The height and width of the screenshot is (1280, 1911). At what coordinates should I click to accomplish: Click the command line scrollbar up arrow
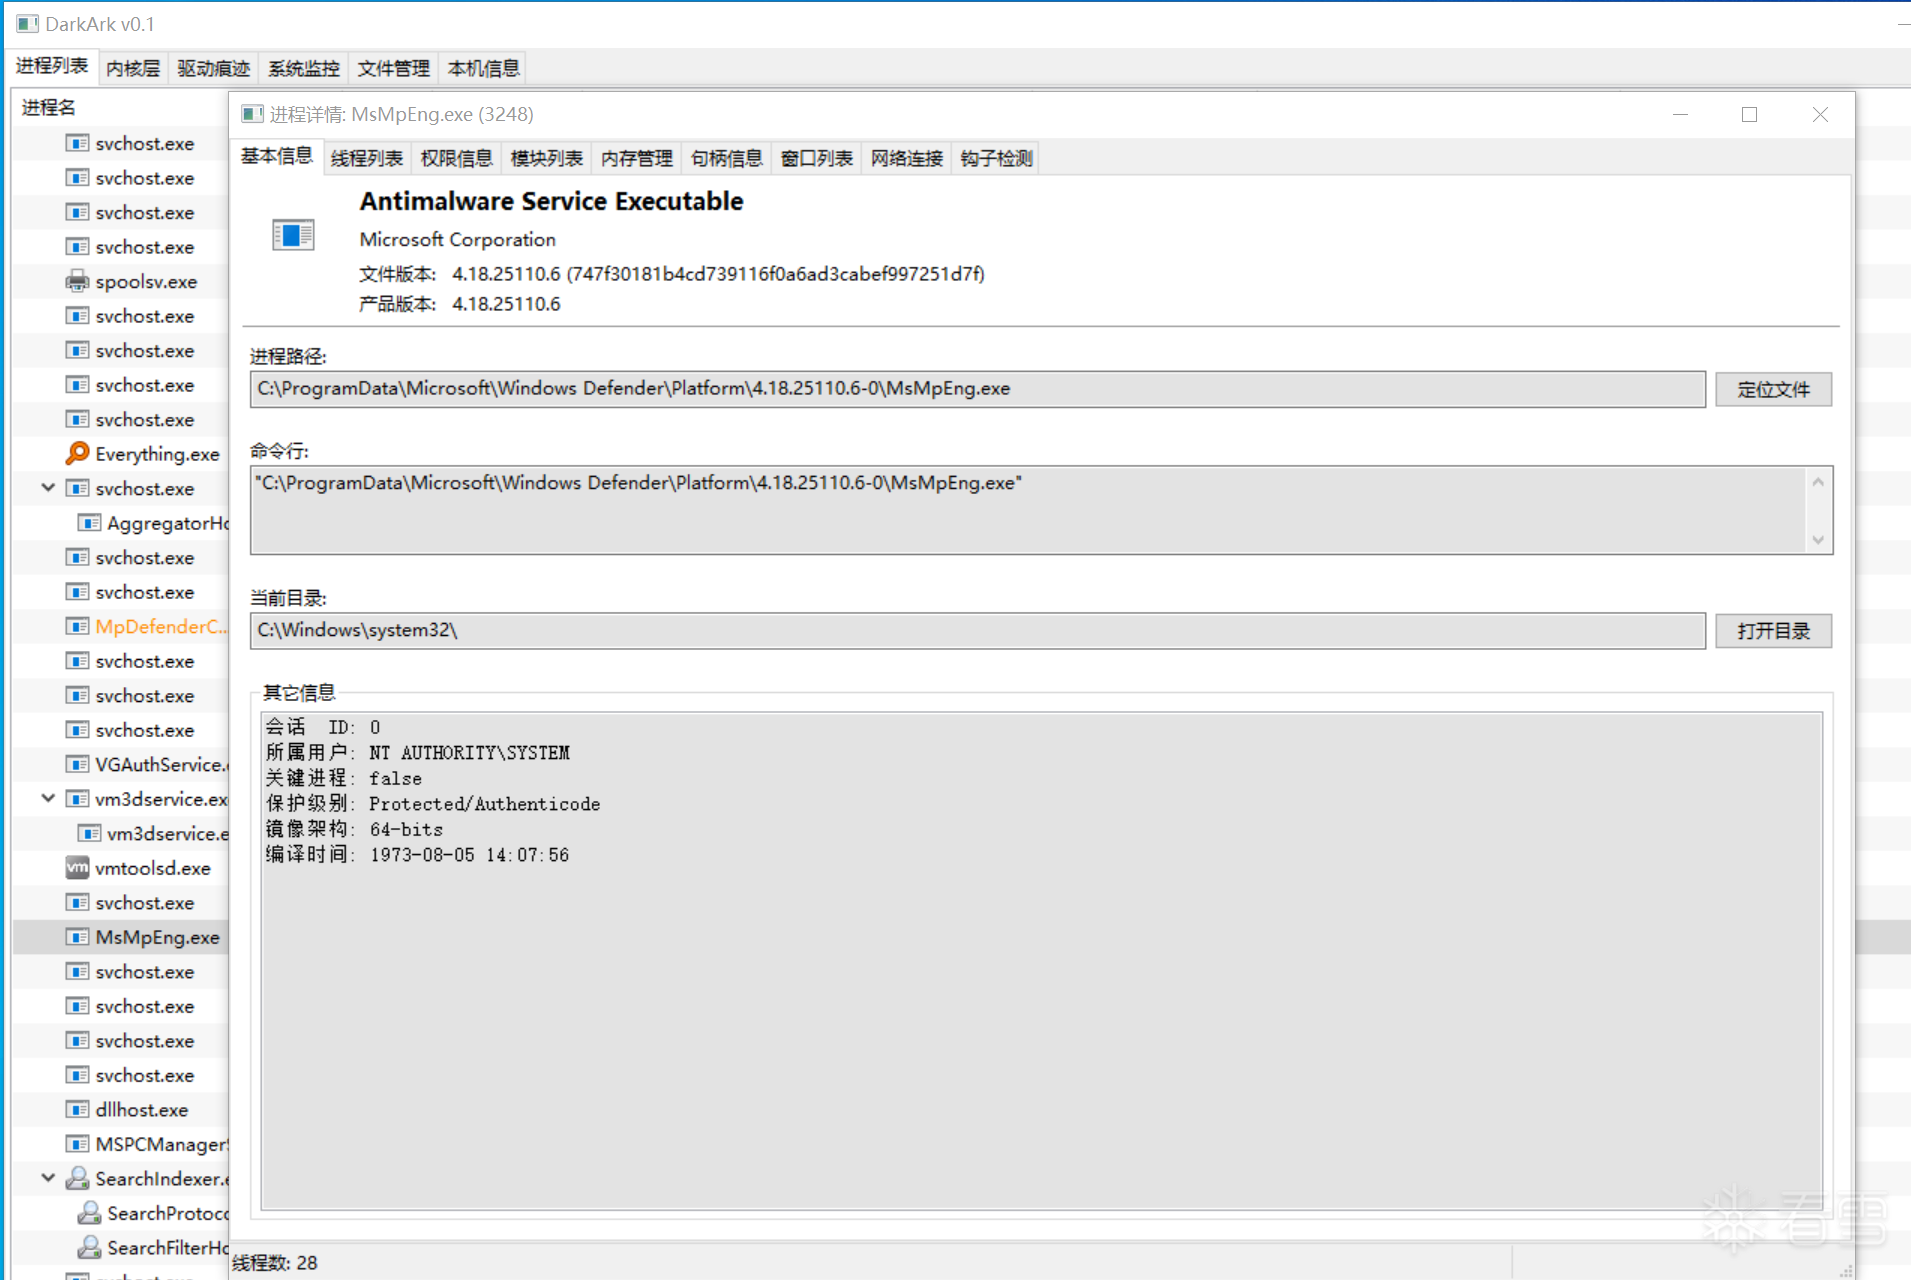[x=1818, y=482]
